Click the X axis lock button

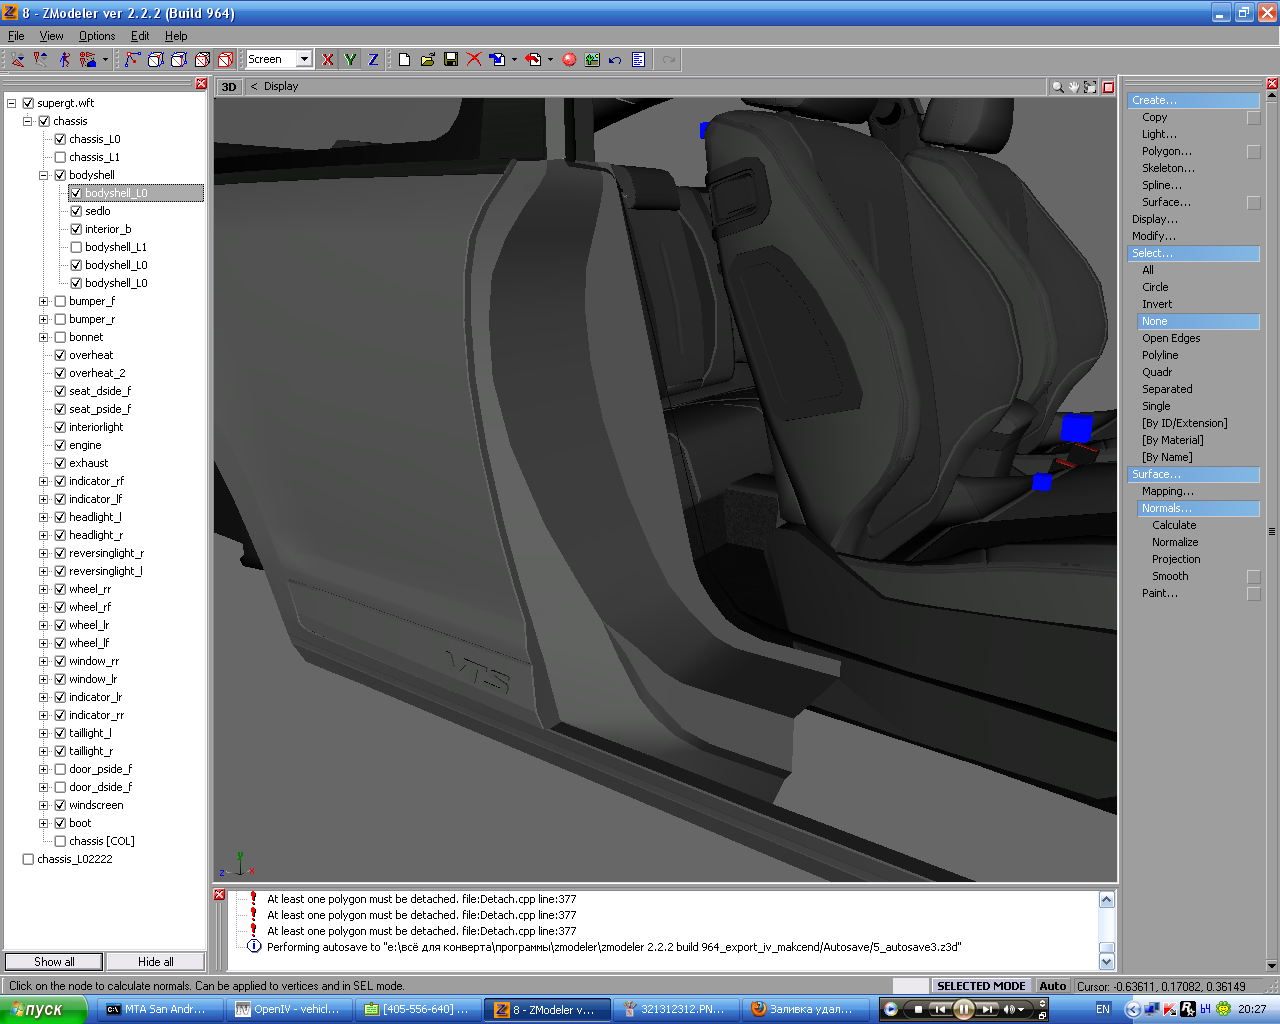coord(327,60)
